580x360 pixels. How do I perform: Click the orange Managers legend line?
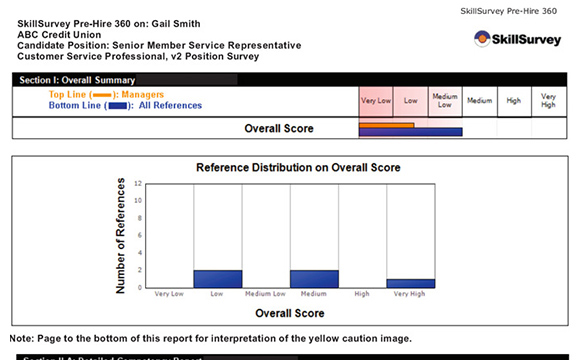point(102,95)
